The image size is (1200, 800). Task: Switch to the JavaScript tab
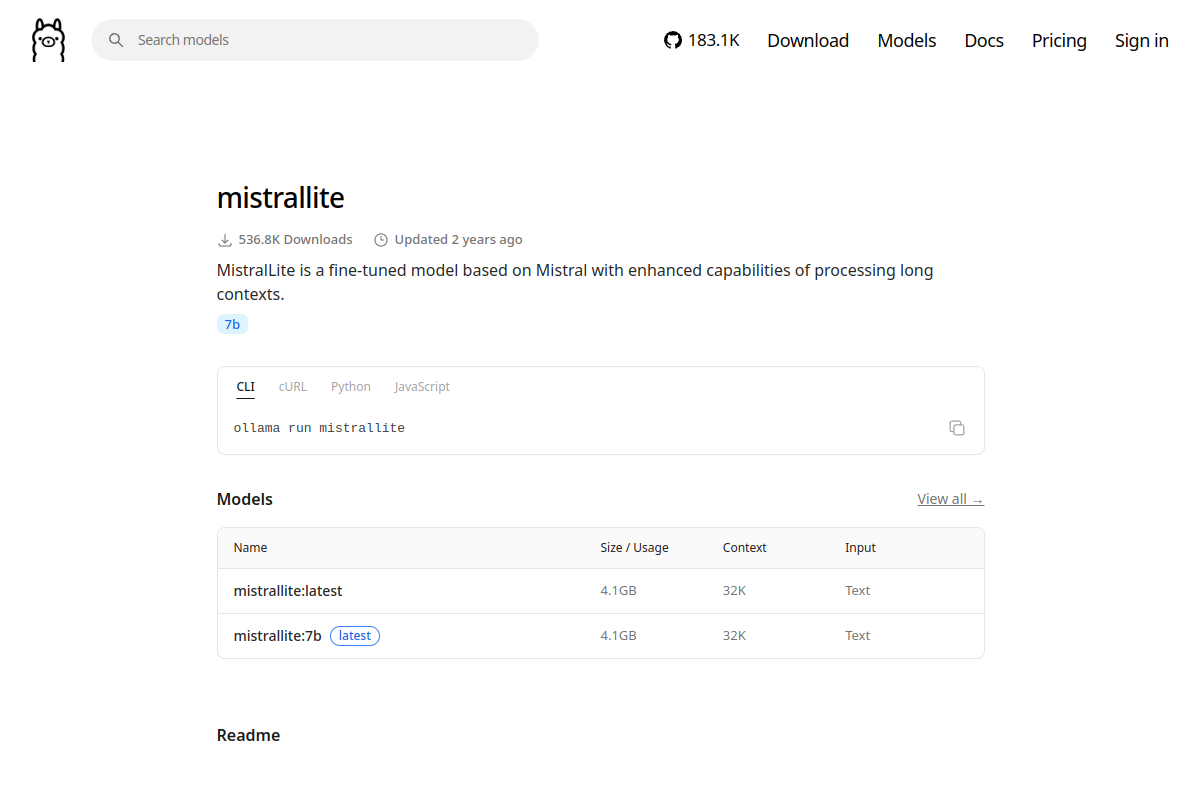[x=422, y=387]
